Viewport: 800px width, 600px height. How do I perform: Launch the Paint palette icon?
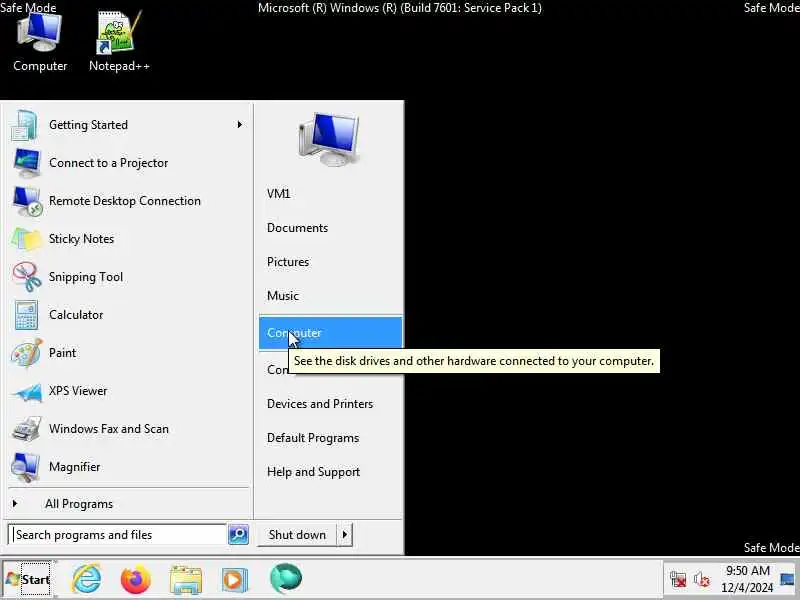[27, 353]
